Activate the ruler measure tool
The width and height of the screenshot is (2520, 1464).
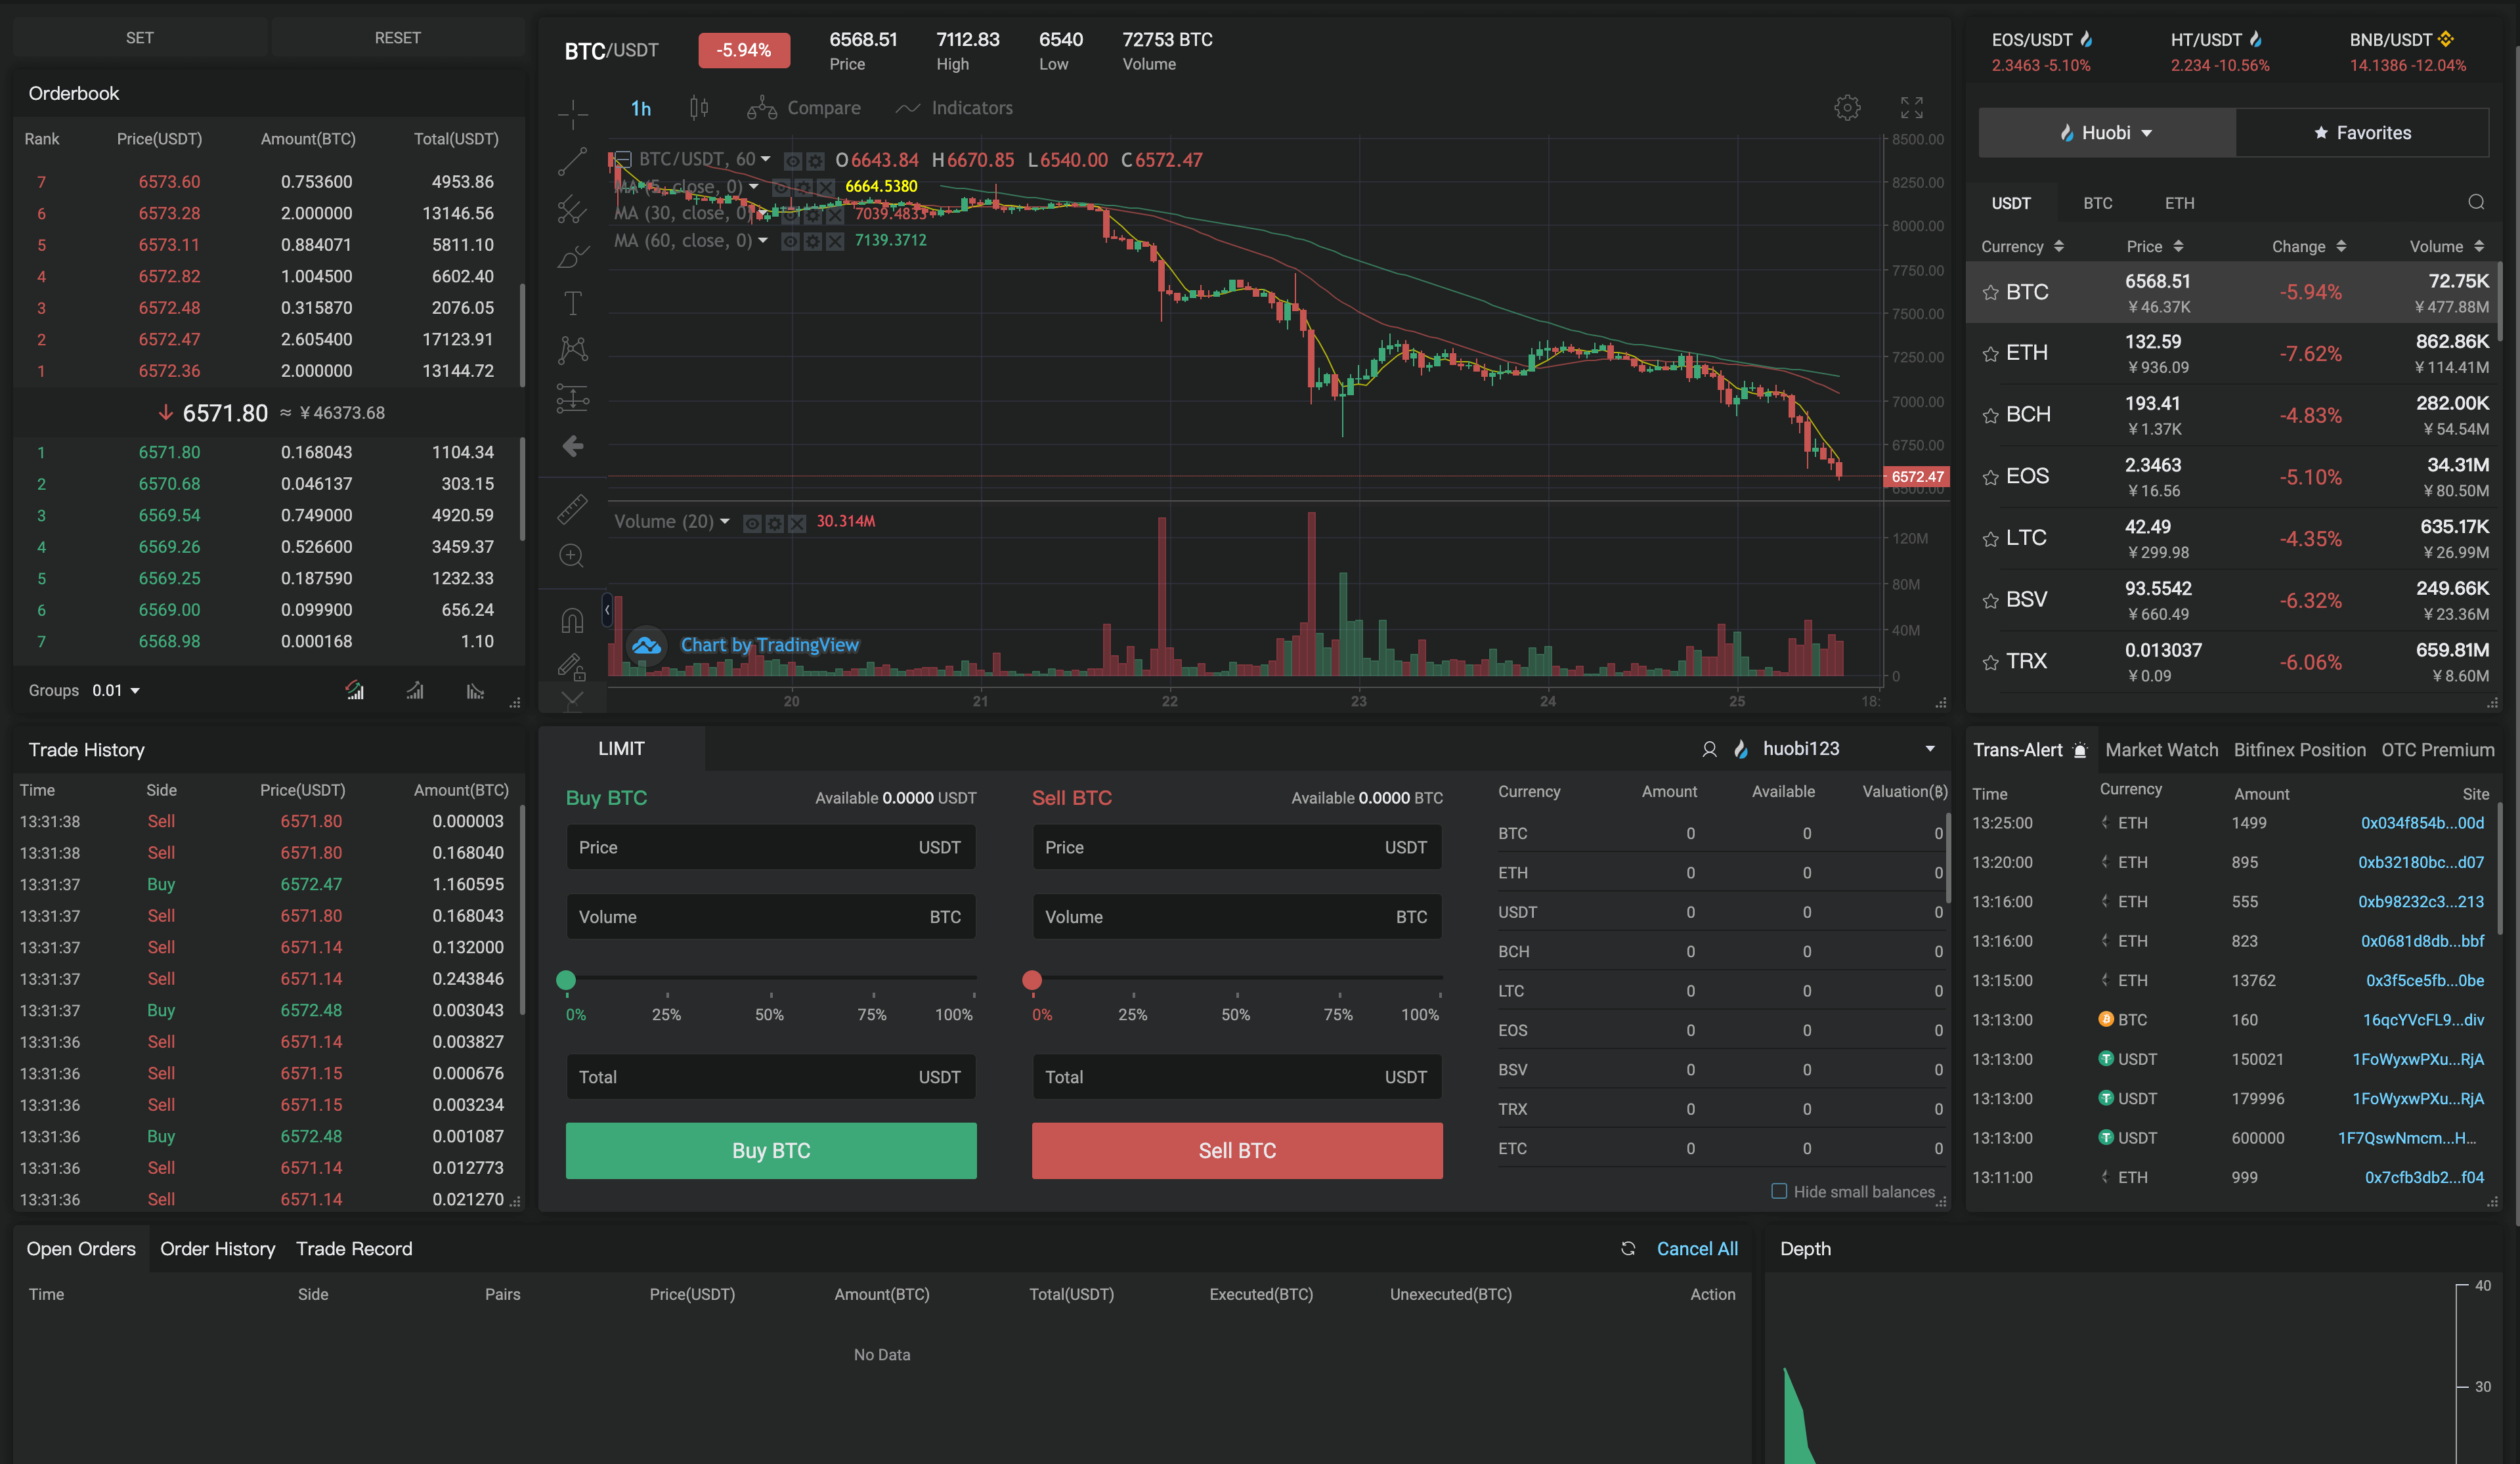coord(572,508)
